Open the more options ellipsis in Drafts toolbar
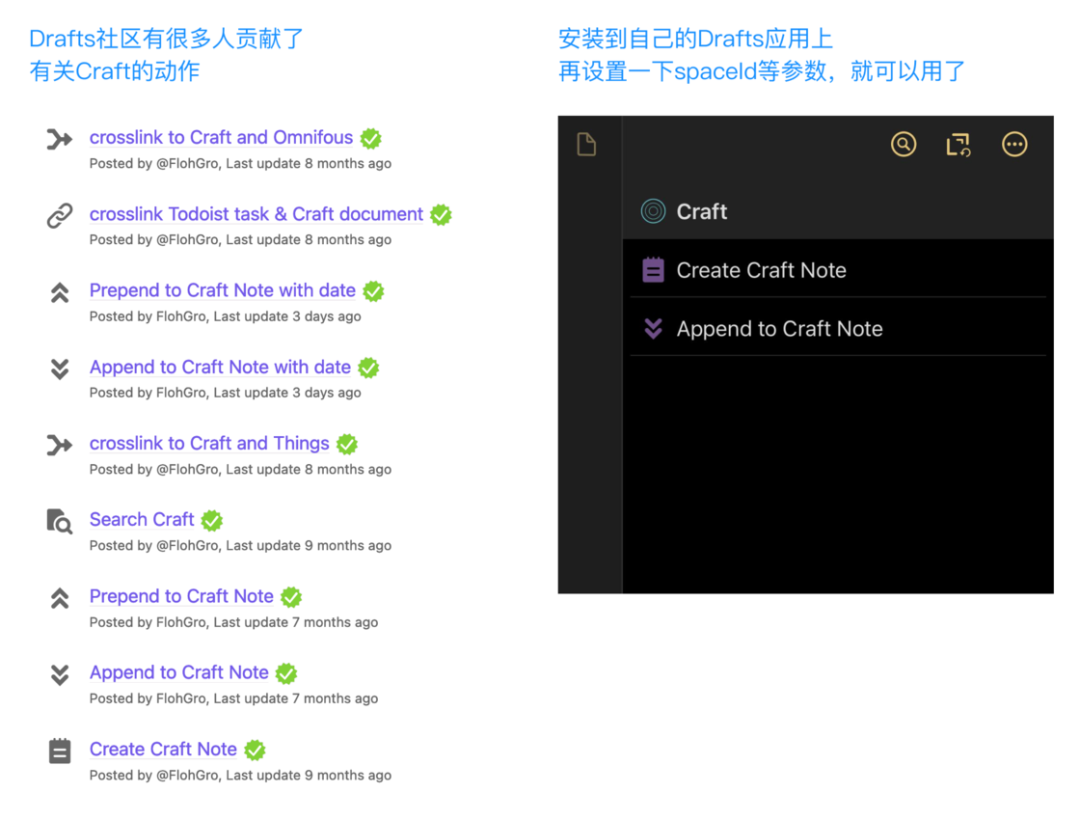The width and height of the screenshot is (1080, 820). (1015, 145)
